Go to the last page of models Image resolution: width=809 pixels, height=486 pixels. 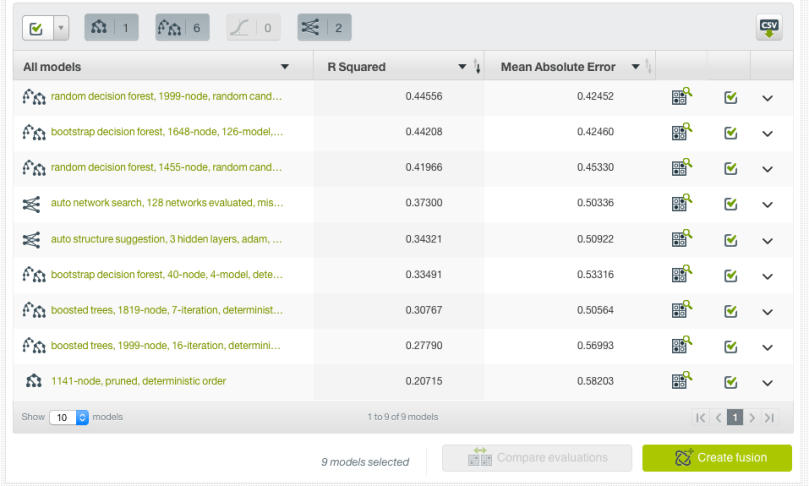[x=769, y=417]
